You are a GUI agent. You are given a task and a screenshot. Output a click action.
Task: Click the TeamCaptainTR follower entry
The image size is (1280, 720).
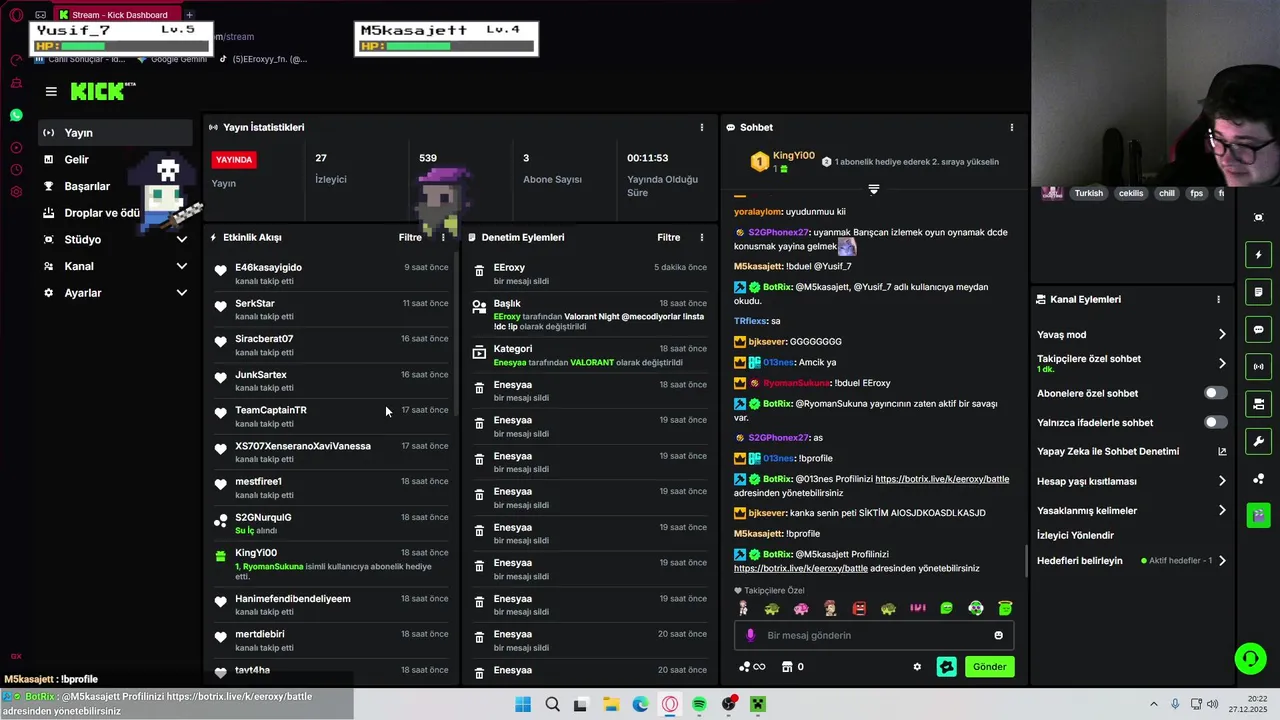click(x=331, y=416)
